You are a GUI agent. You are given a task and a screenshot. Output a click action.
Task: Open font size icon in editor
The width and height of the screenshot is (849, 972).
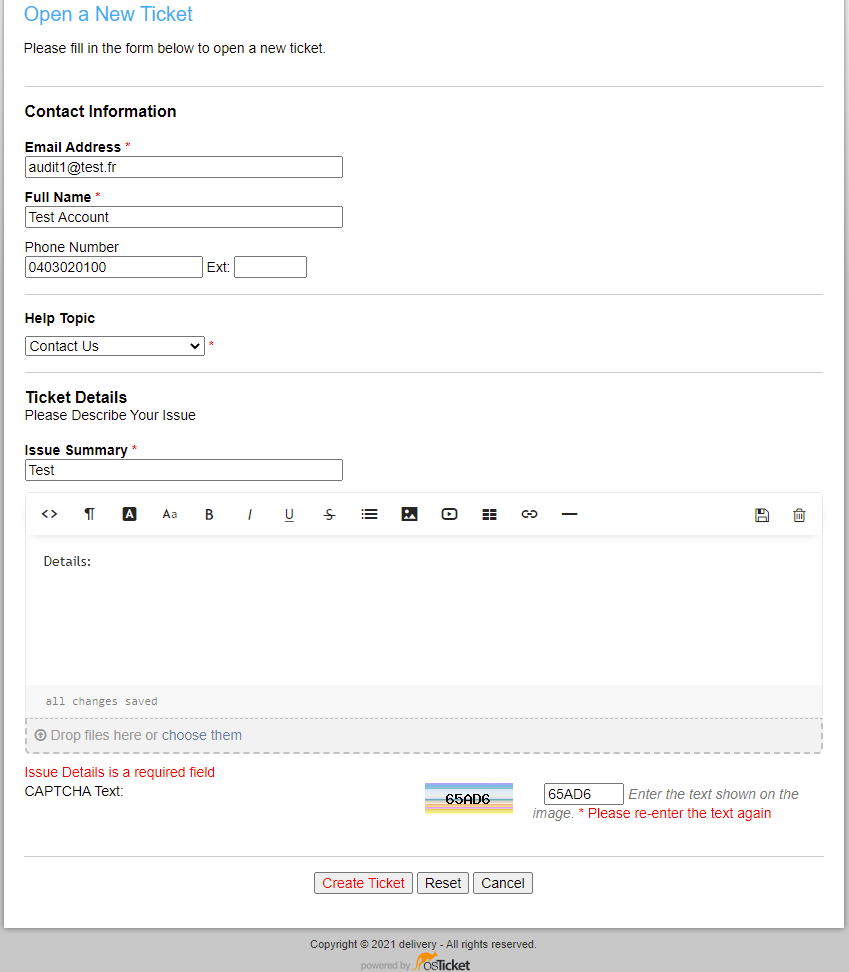click(x=169, y=514)
